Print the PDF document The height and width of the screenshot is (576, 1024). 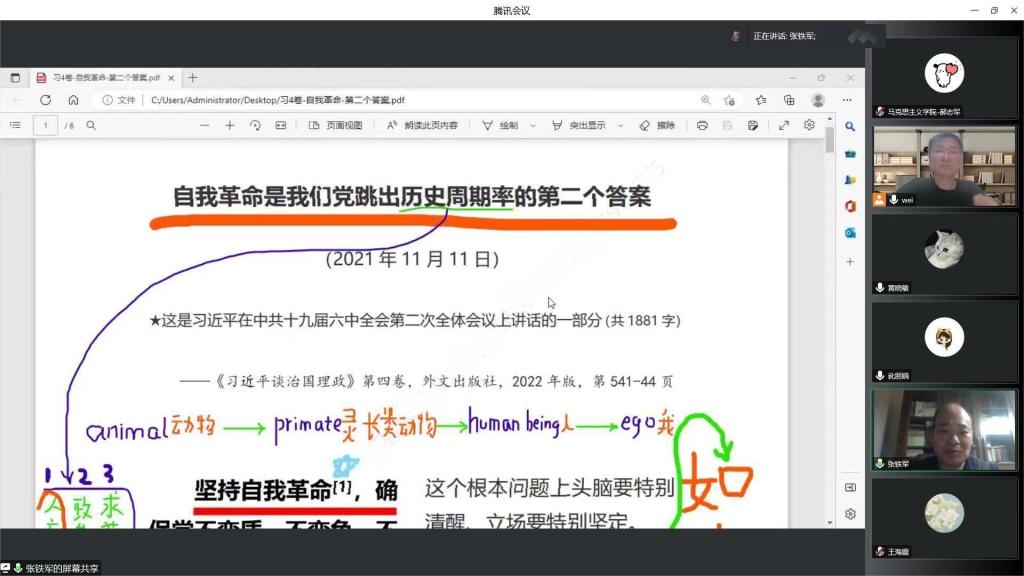702,125
